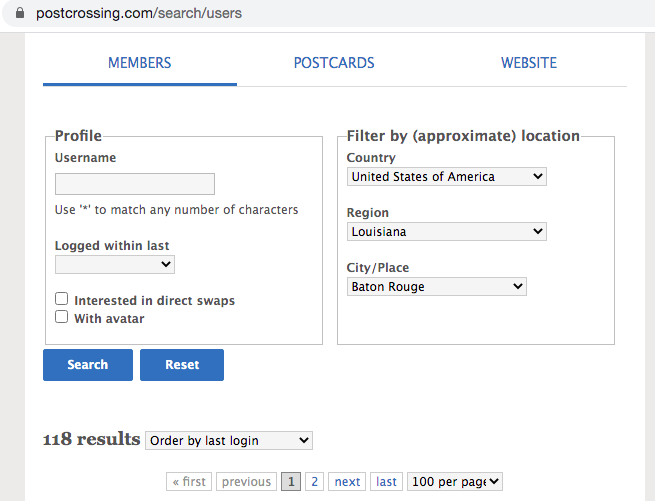Click the Reset button
This screenshot has height=501, width=655.
point(182,365)
